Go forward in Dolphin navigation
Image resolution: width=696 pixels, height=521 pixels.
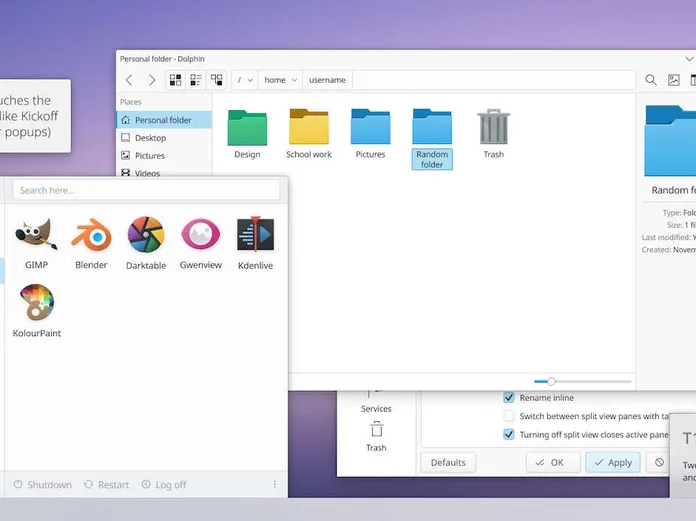click(x=152, y=80)
